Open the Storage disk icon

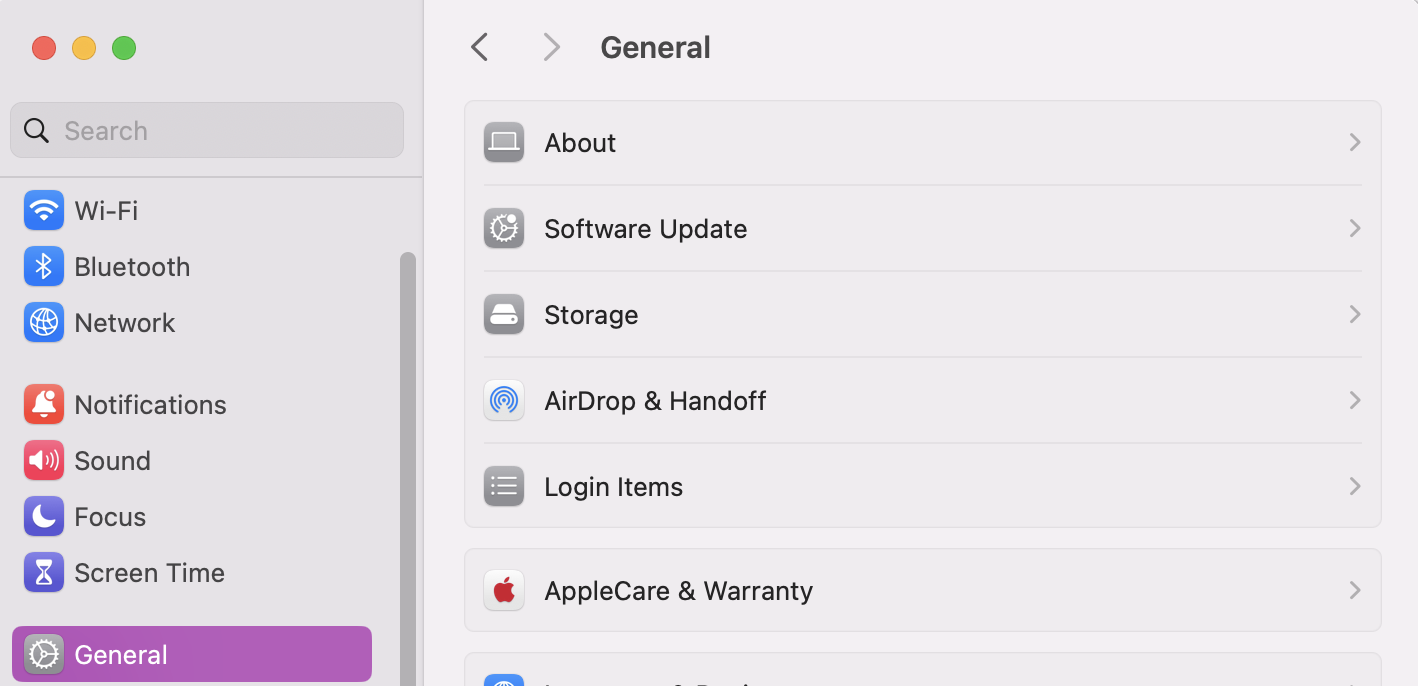click(504, 314)
